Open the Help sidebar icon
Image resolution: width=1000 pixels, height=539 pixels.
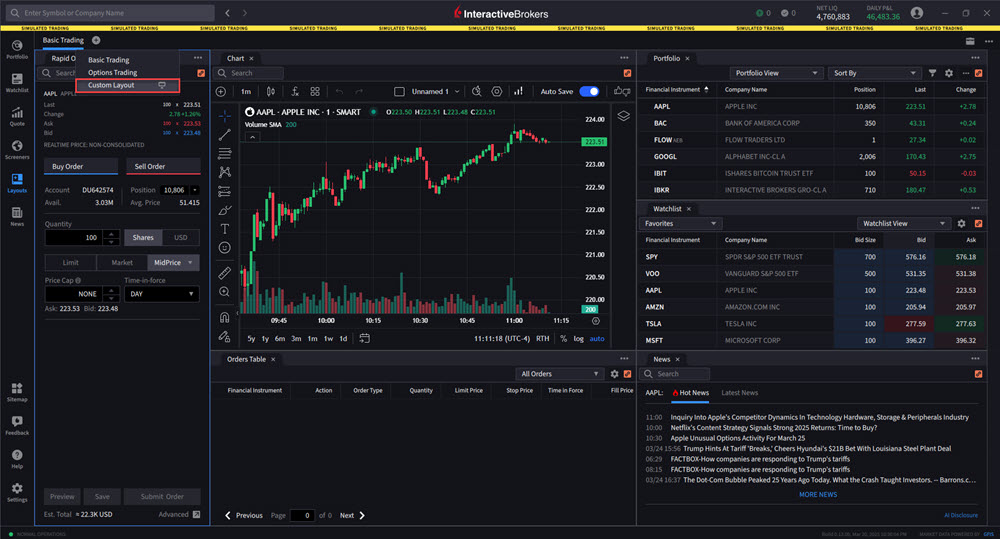click(17, 459)
